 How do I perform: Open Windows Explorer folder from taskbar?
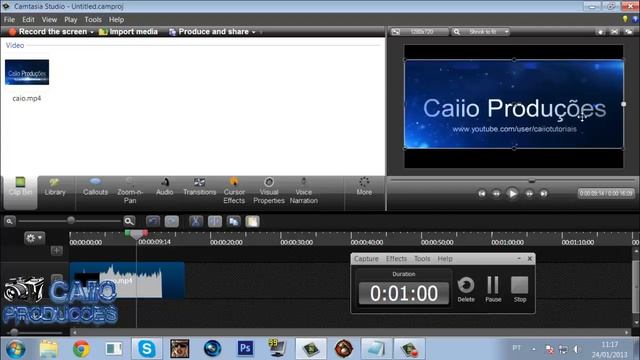48,349
